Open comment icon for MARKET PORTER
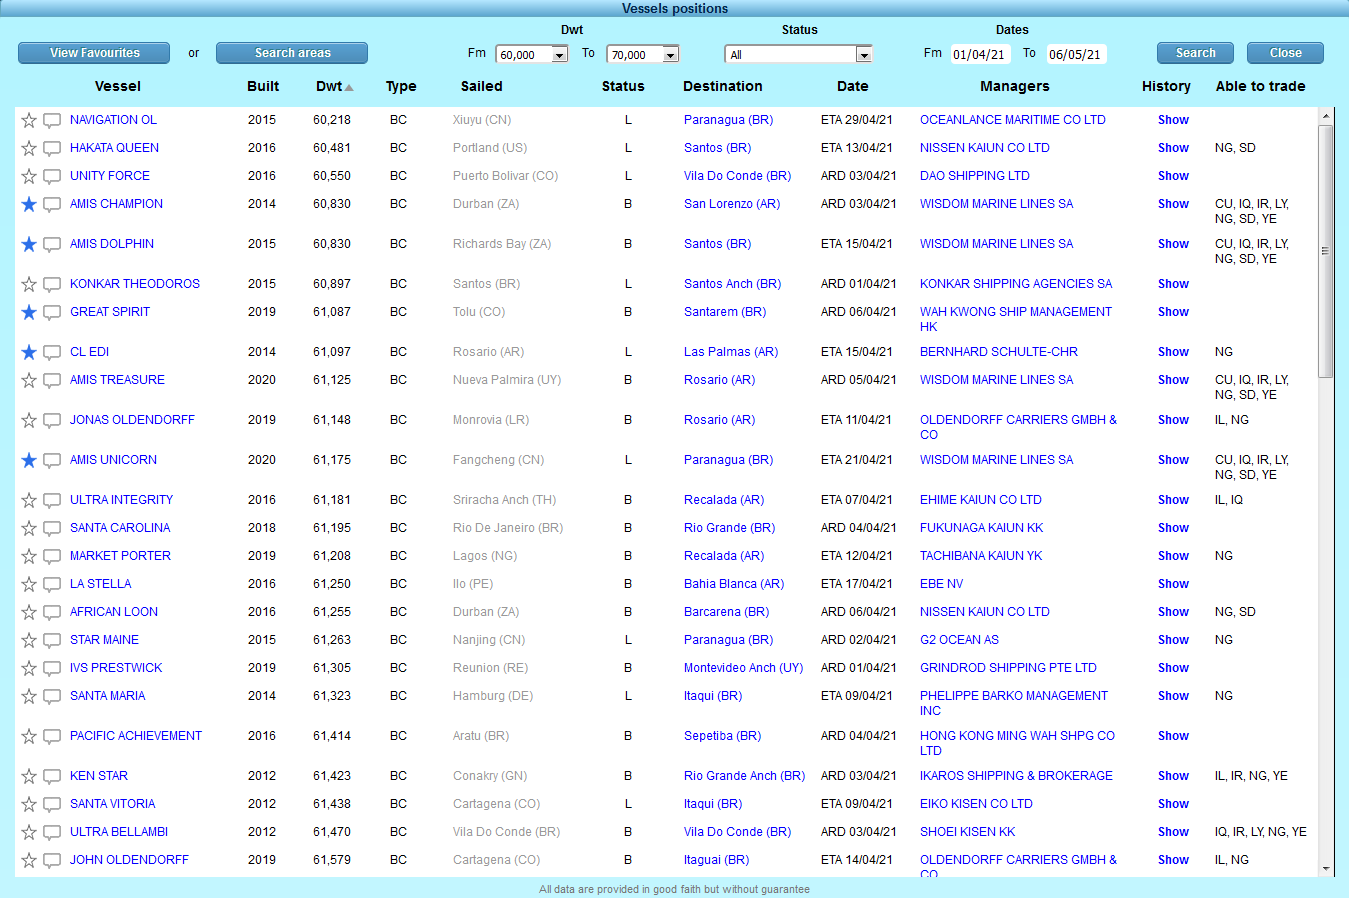The height and width of the screenshot is (898, 1349). 52,557
